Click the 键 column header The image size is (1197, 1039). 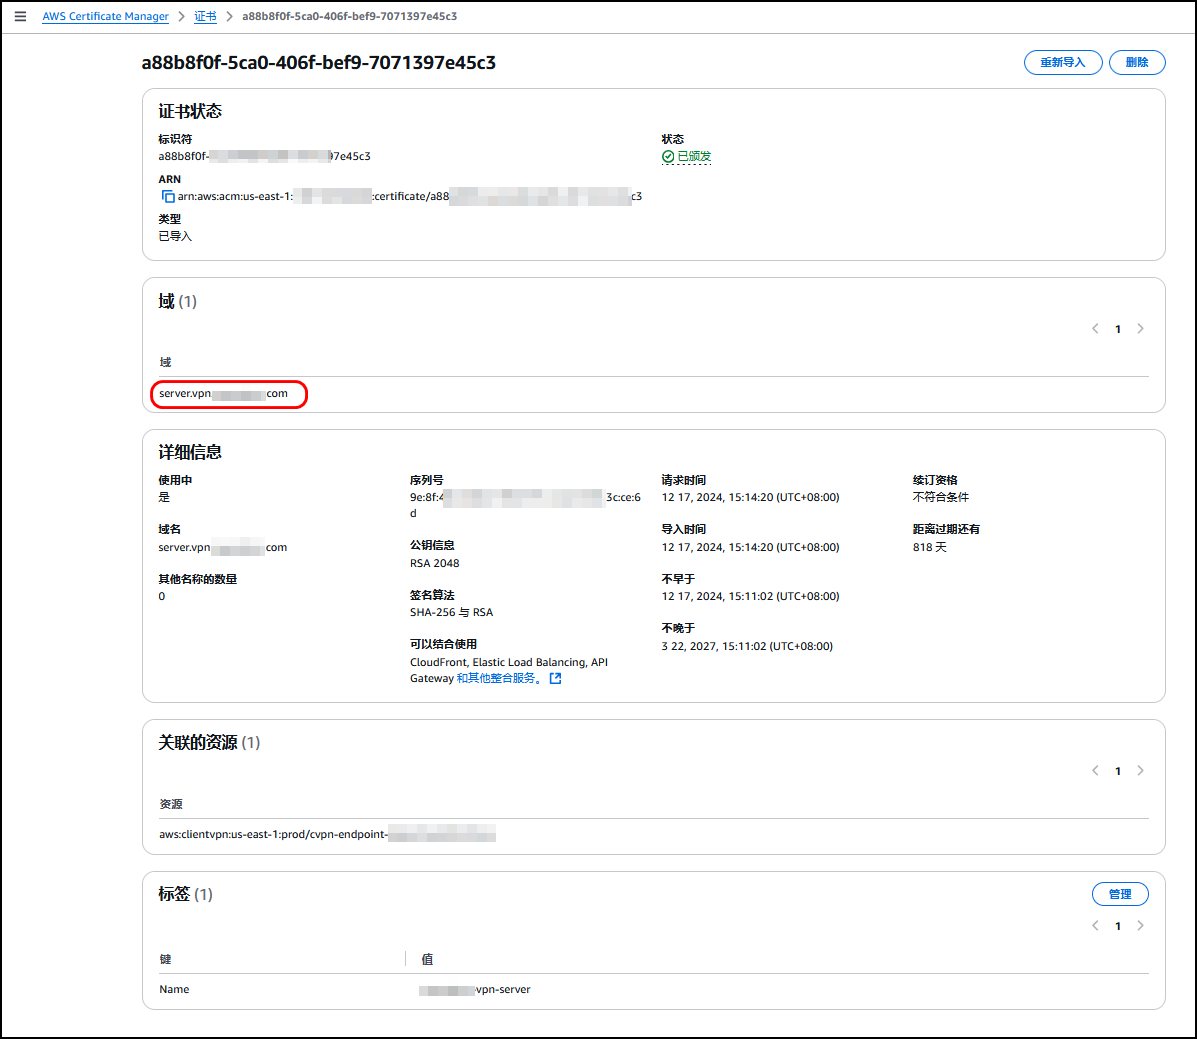pyautogui.click(x=166, y=959)
